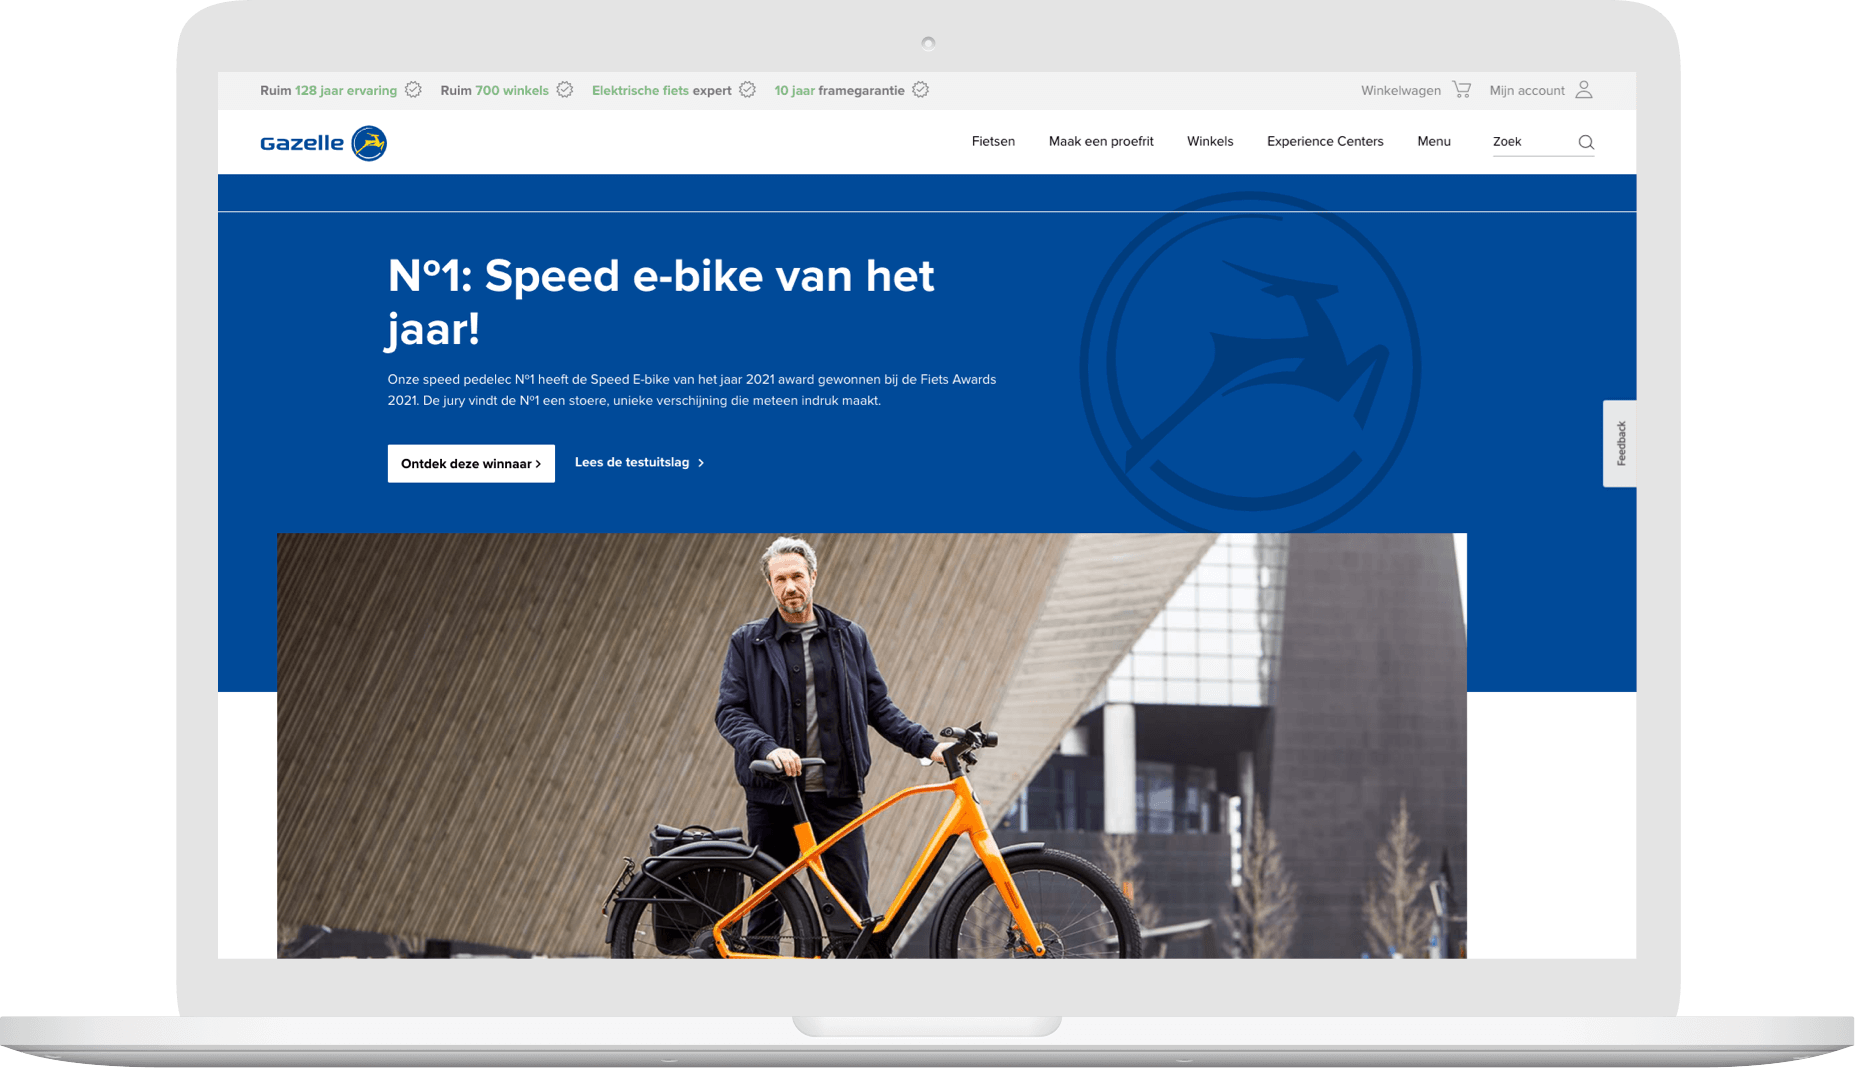This screenshot has width=1856, height=1068.
Task: Click the checkmark badge beside Elektrische fiets expert
Action: click(x=747, y=90)
